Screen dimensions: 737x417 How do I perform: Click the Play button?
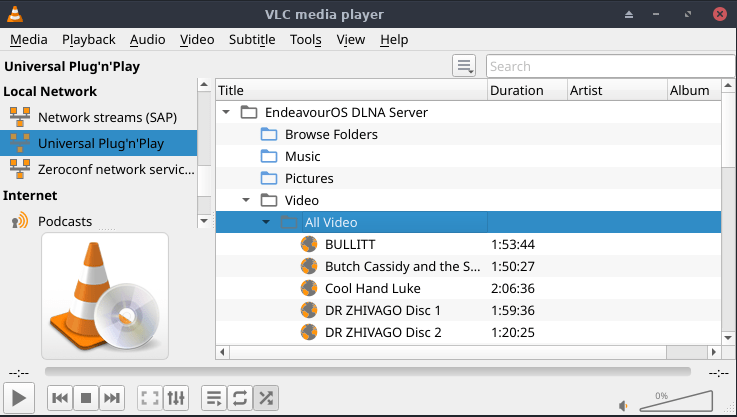point(19,398)
